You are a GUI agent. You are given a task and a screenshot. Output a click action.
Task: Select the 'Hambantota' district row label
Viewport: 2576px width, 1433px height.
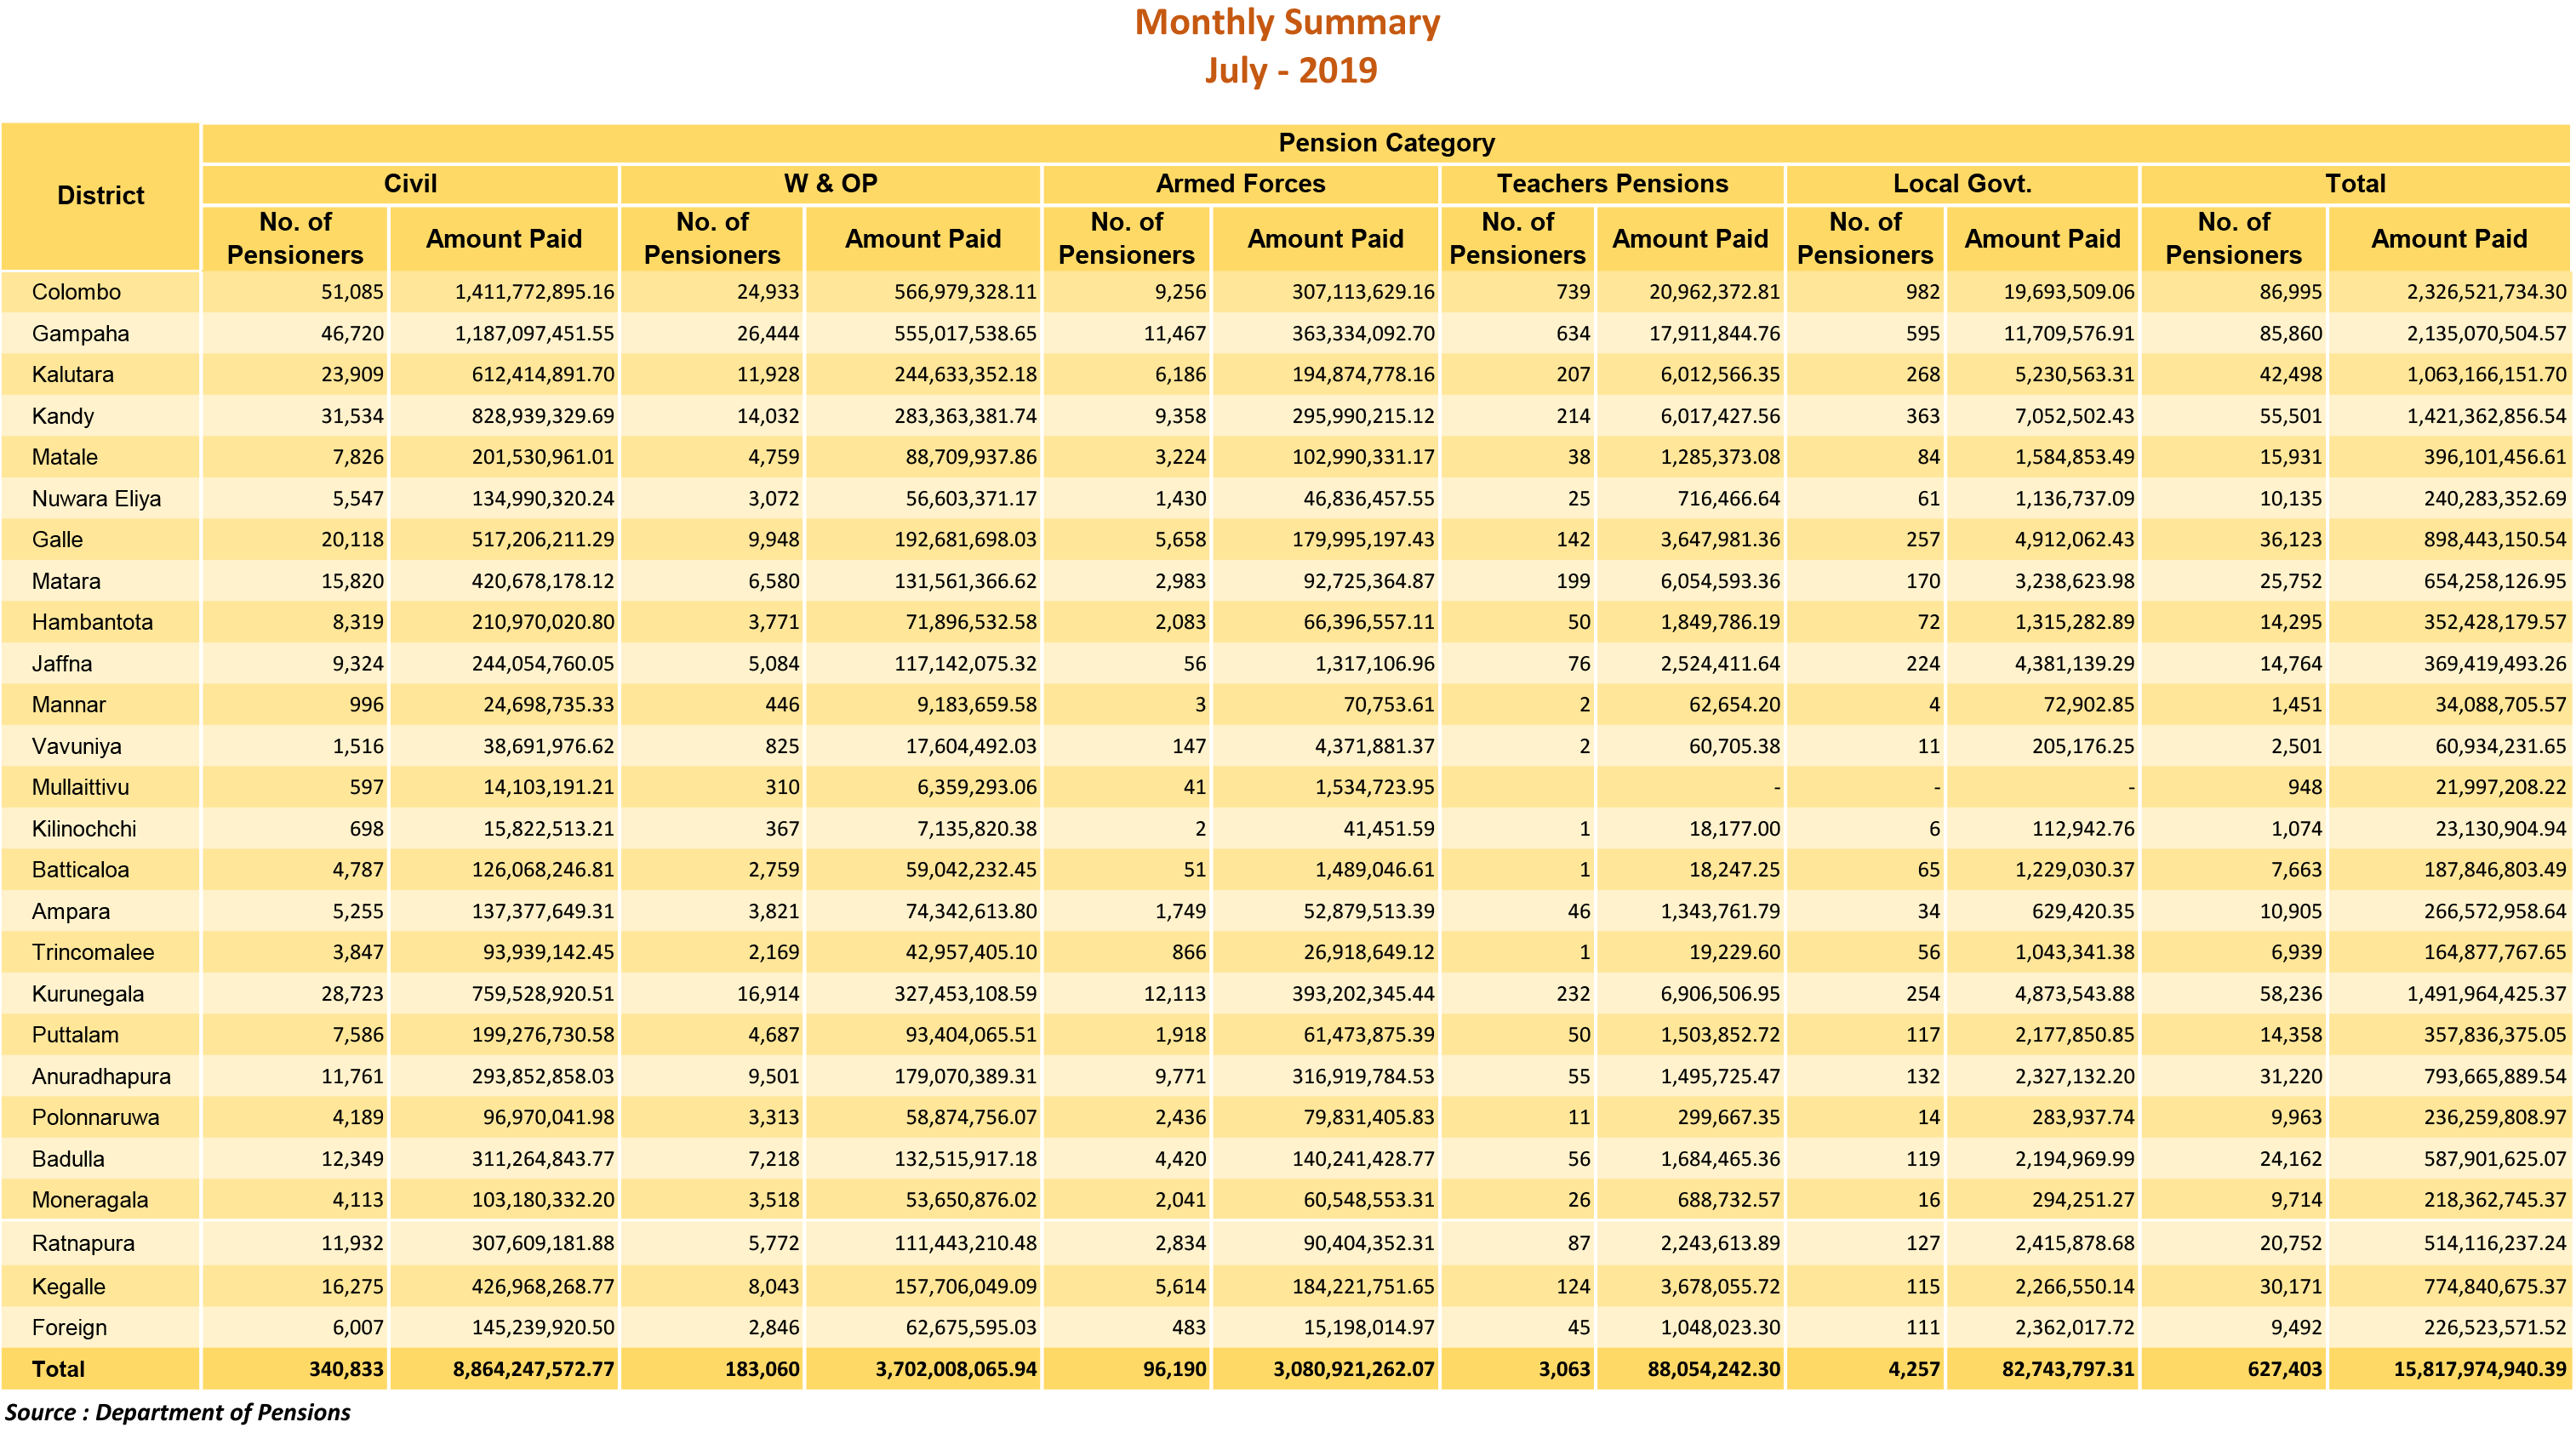coord(92,622)
